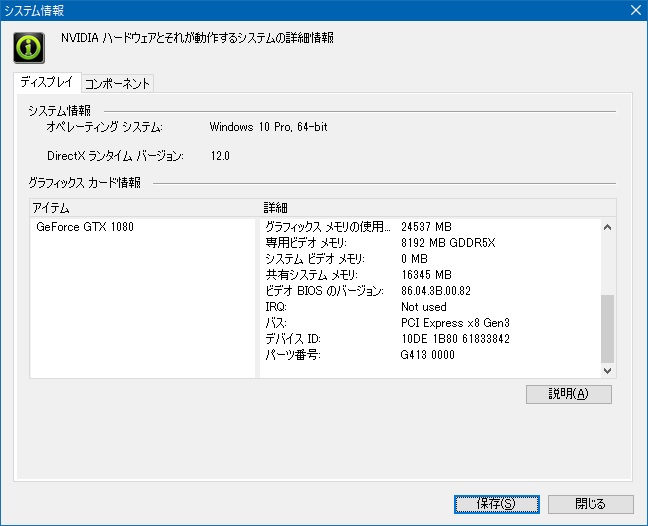Select the グラフィックス メモリの使用 row label
This screenshot has width=648, height=526.
click(x=327, y=227)
